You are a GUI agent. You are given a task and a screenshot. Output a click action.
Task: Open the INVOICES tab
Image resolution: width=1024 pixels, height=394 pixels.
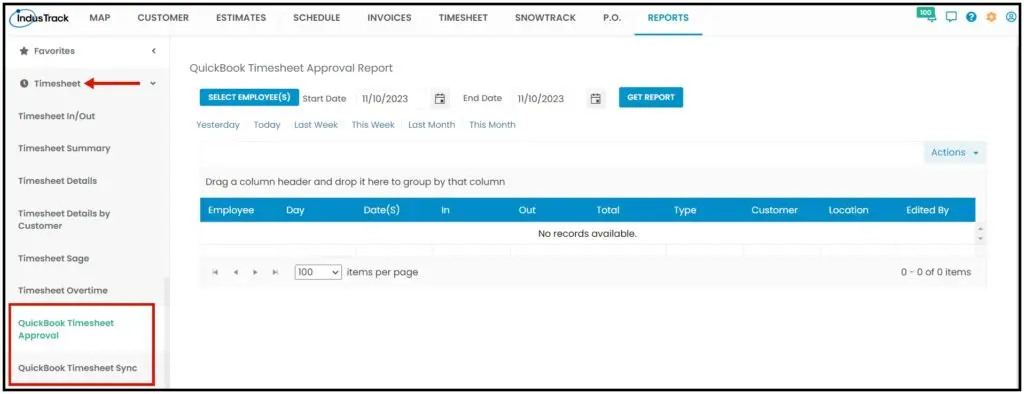coord(389,18)
